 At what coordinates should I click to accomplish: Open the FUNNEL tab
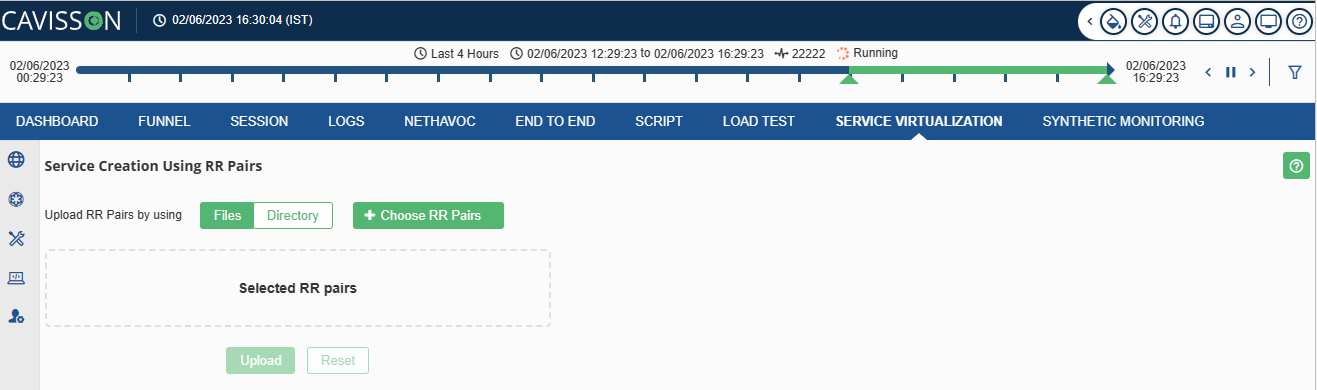pyautogui.click(x=164, y=121)
